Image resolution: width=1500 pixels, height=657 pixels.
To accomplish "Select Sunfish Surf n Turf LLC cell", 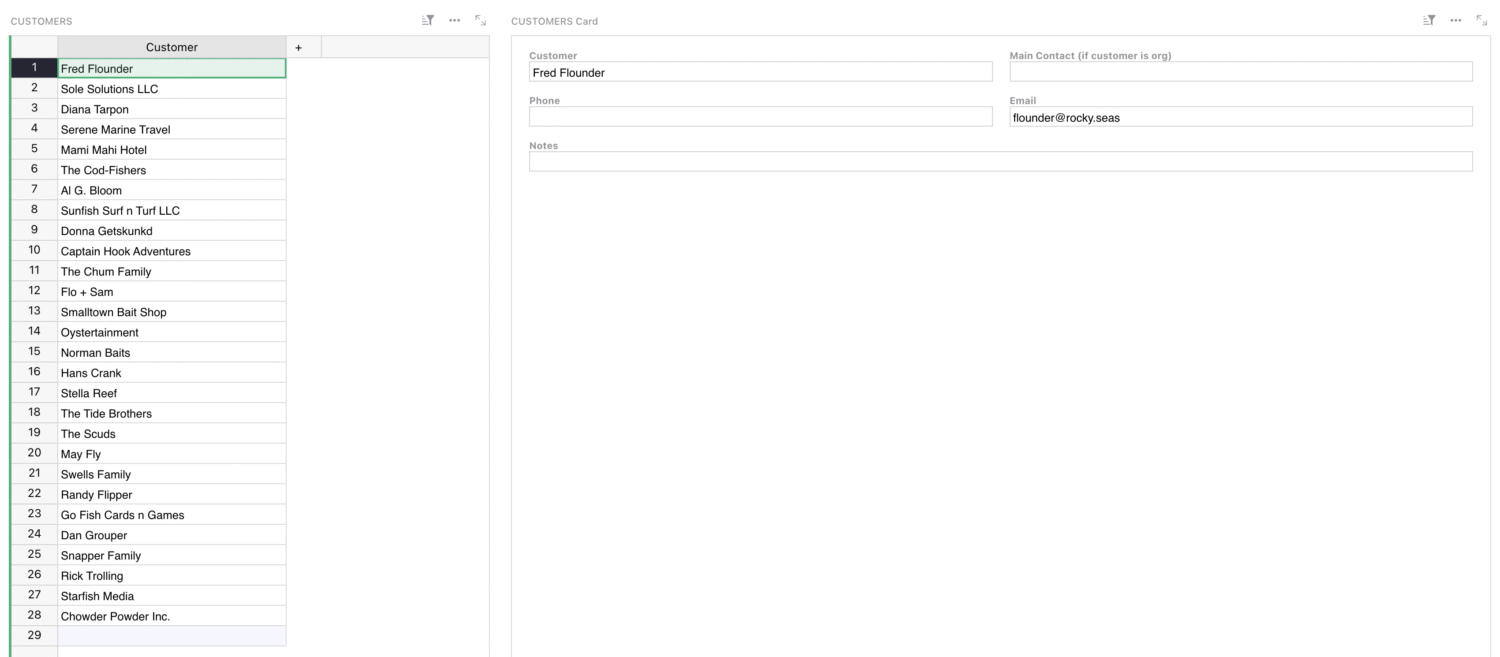I will pos(172,210).
